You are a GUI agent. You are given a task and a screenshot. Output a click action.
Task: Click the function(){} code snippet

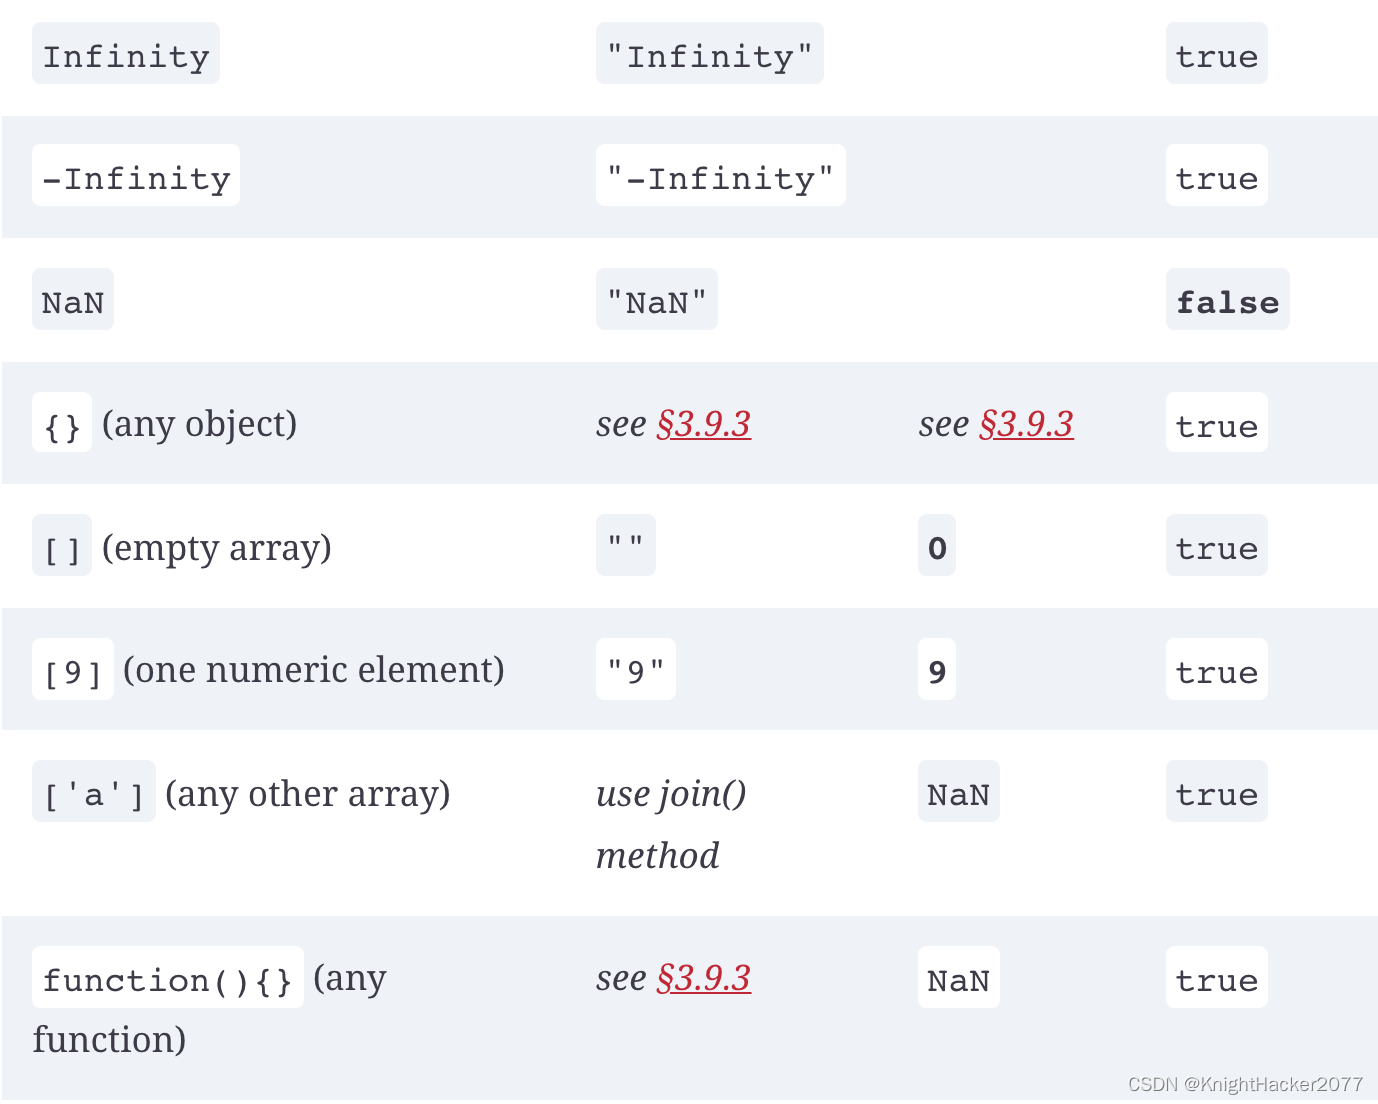[168, 978]
